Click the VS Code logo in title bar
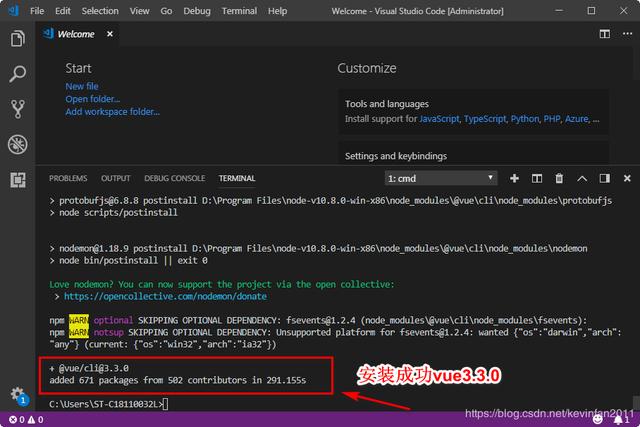Viewport: 640px width, 427px height. [x=13, y=10]
